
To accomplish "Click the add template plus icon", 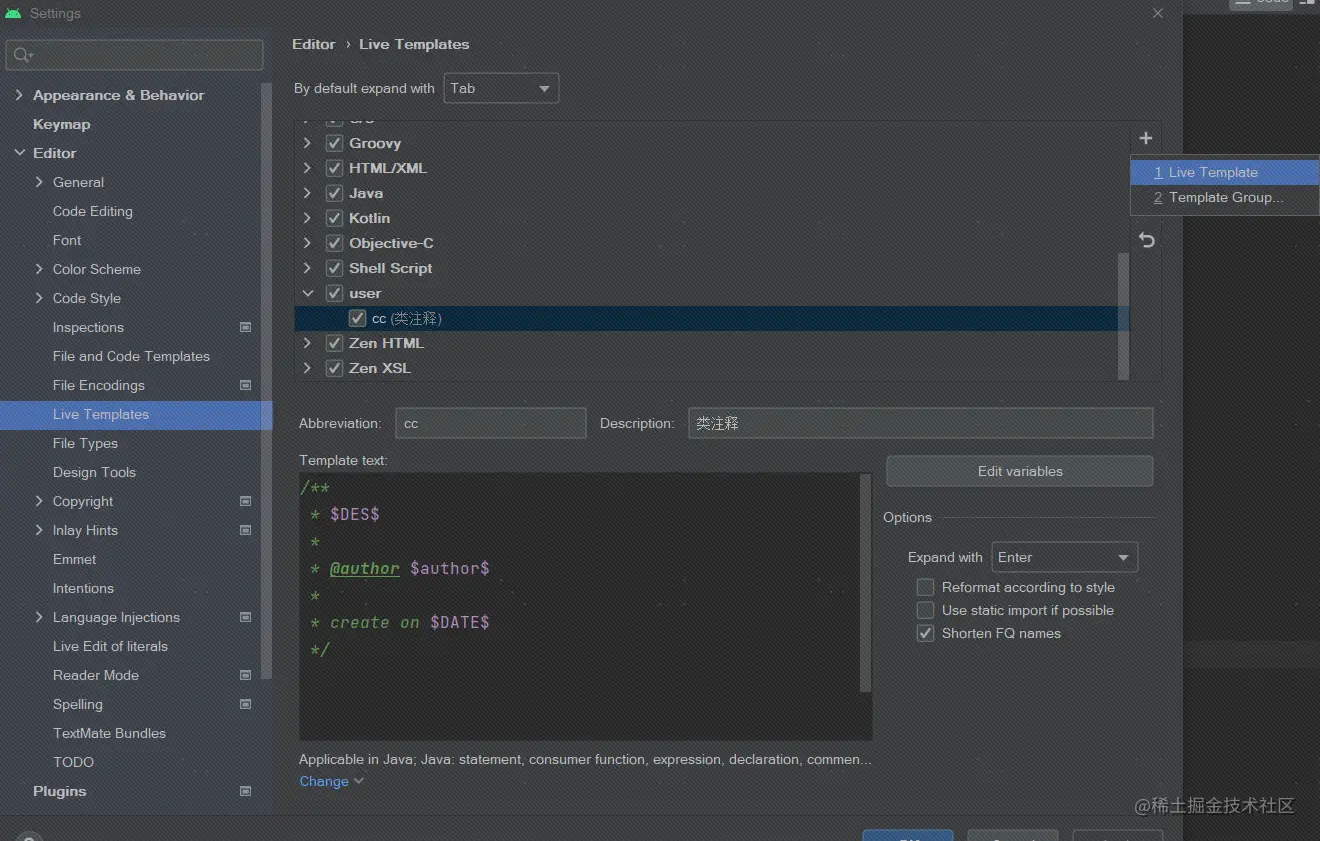I will tap(1146, 138).
